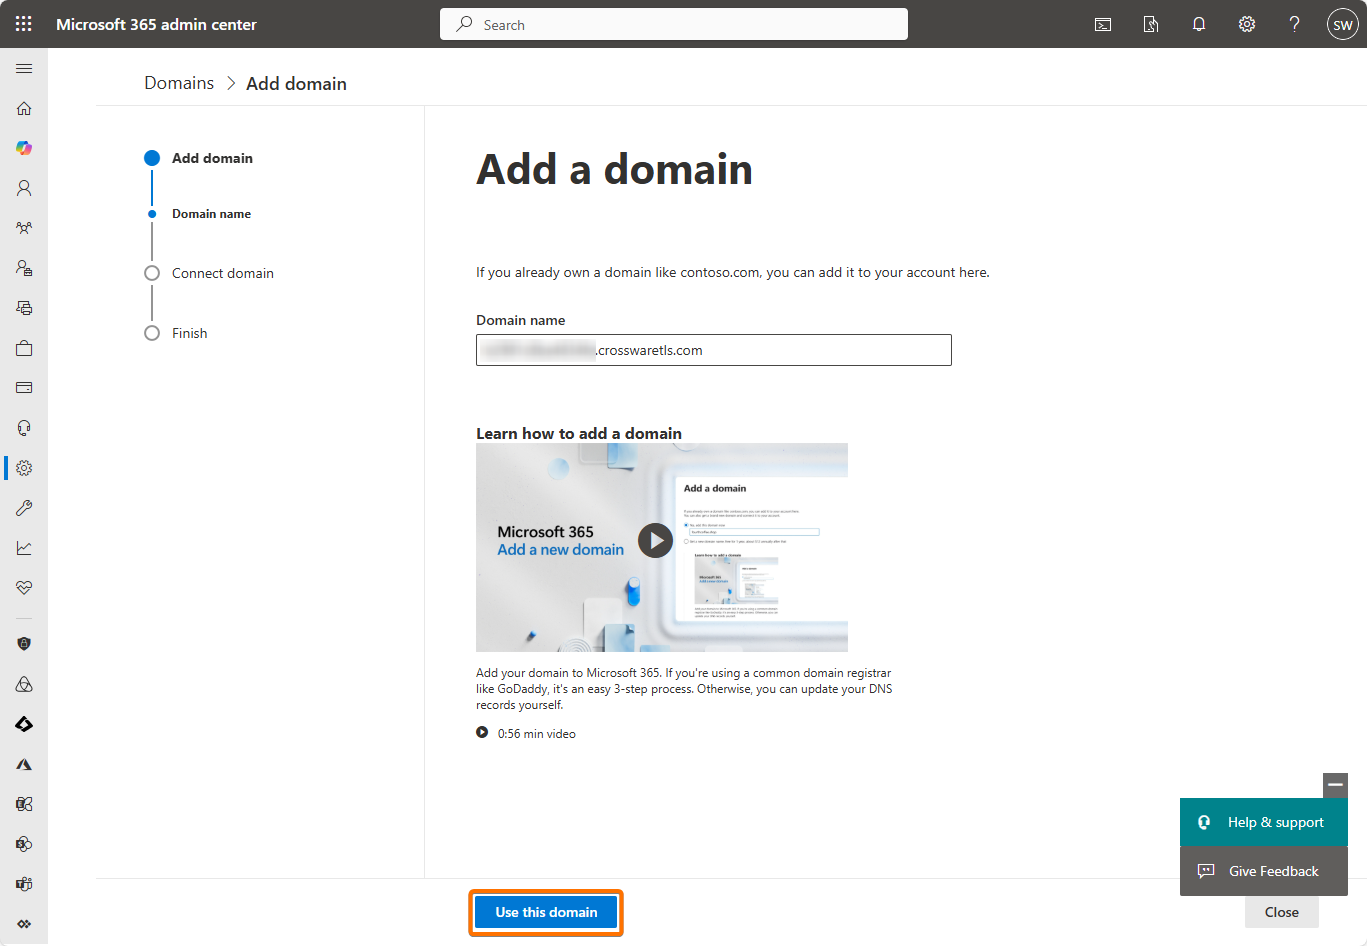The height and width of the screenshot is (946, 1367).
Task: Toggle the hamburger navigation menu
Action: (x=24, y=68)
